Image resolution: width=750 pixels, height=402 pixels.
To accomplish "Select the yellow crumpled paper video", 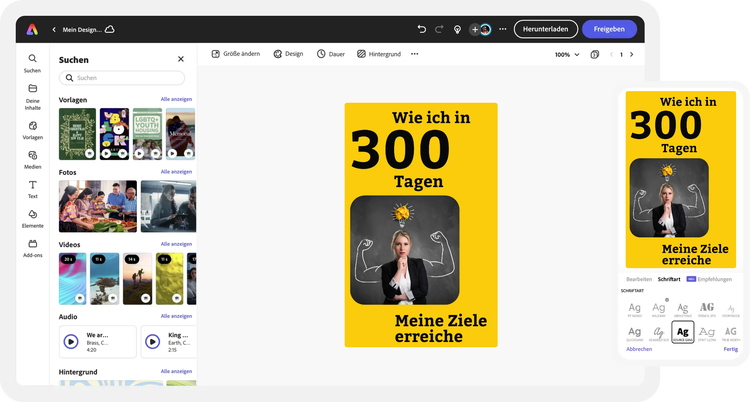I will click(170, 279).
